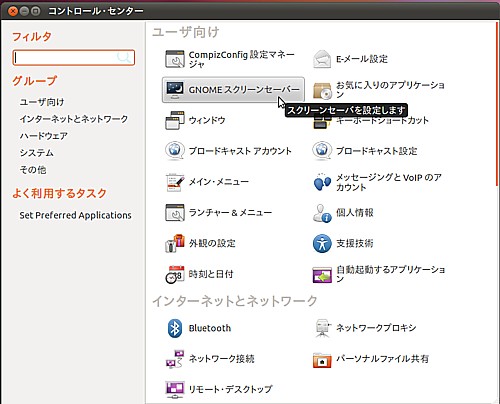Viewport: 500px width, 404px height.
Task: Click the ウィンドウ label text
Action: [207, 120]
